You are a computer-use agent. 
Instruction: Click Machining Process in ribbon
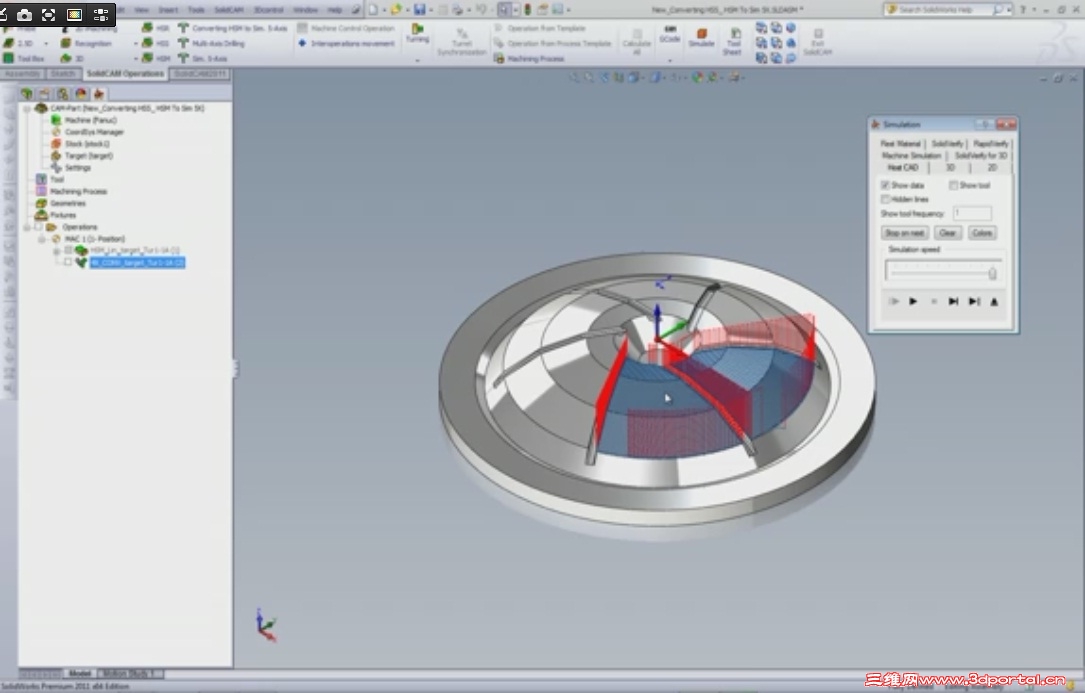click(x=529, y=58)
